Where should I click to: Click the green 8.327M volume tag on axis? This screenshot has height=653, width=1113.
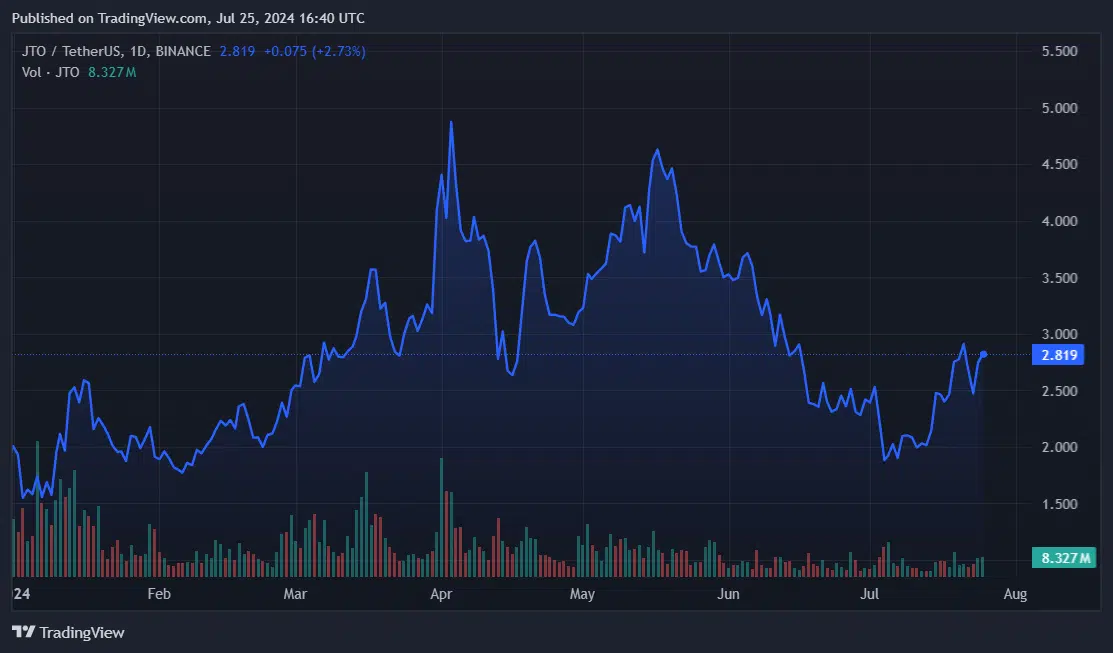[1066, 558]
